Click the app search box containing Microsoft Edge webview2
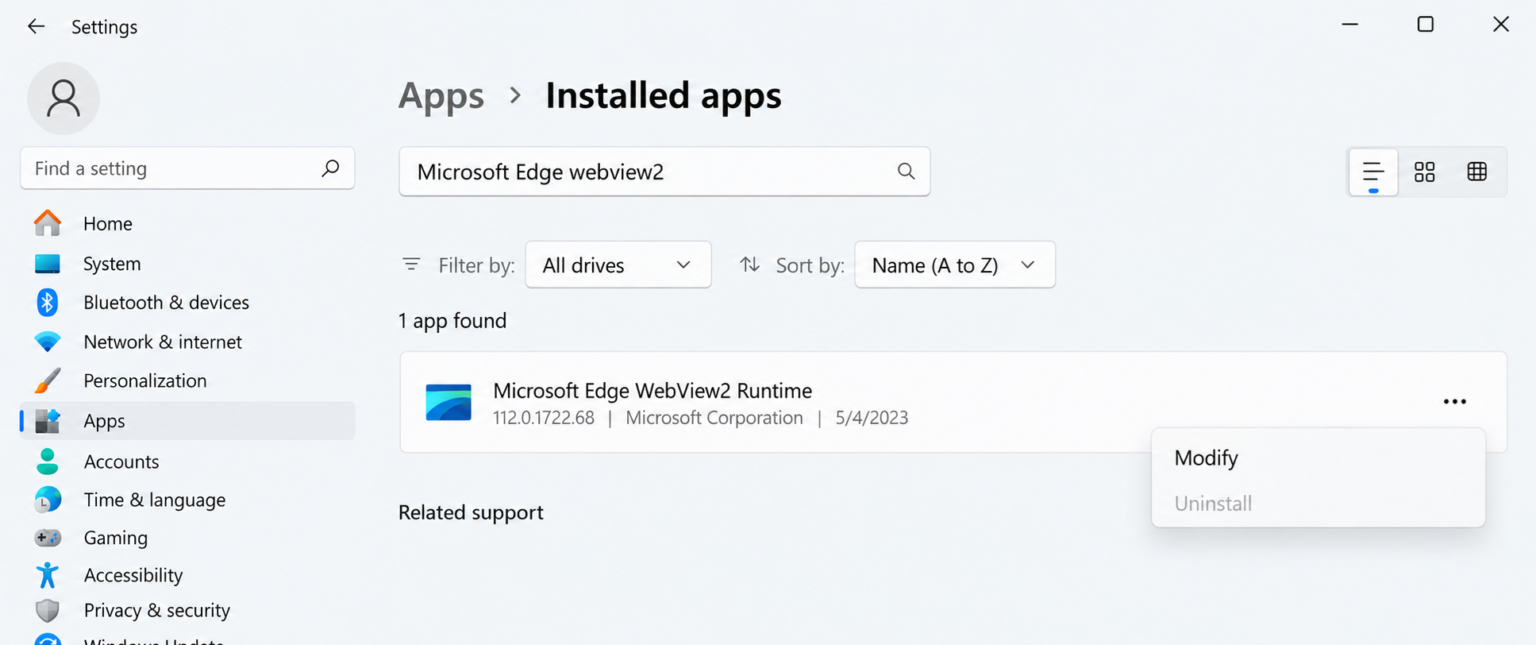1536x645 pixels. click(x=664, y=171)
